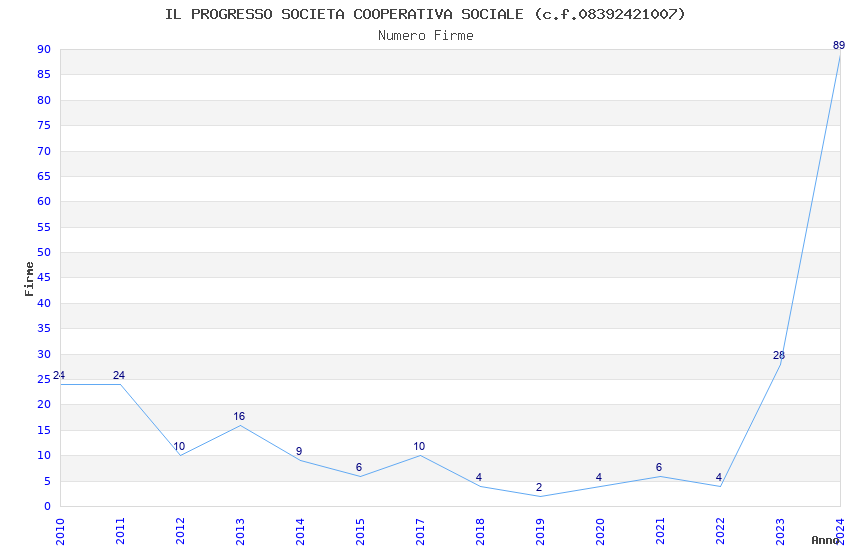Select the data label 24 above year 2011
Image resolution: width=850 pixels, height=550 pixels.
point(119,375)
